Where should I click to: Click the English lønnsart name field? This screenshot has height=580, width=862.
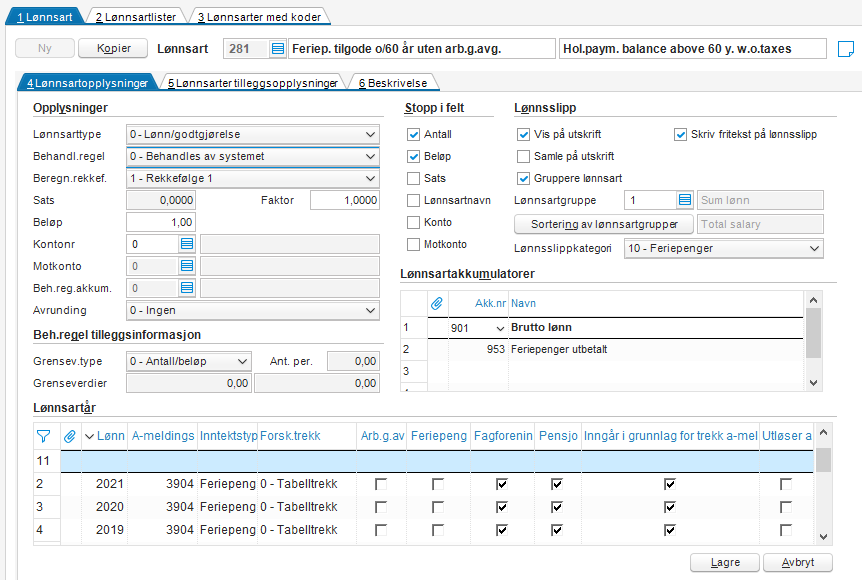(693, 48)
